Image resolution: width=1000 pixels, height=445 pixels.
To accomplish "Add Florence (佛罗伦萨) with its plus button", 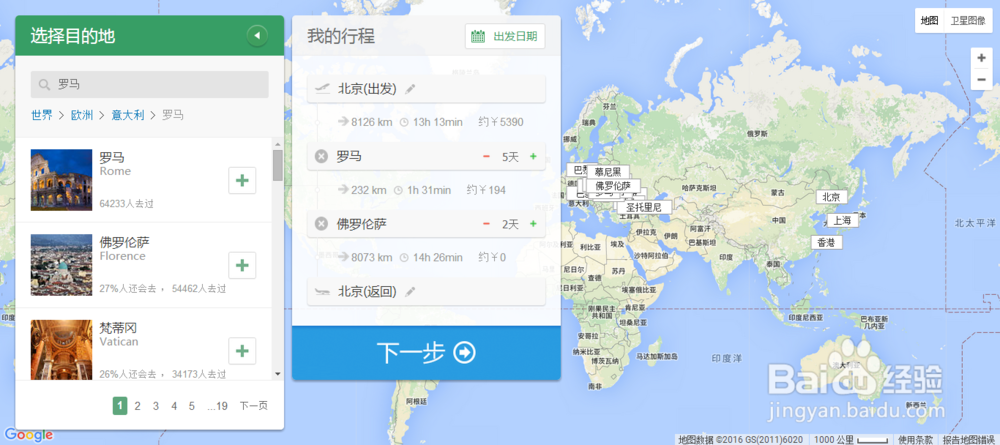I will tap(242, 265).
